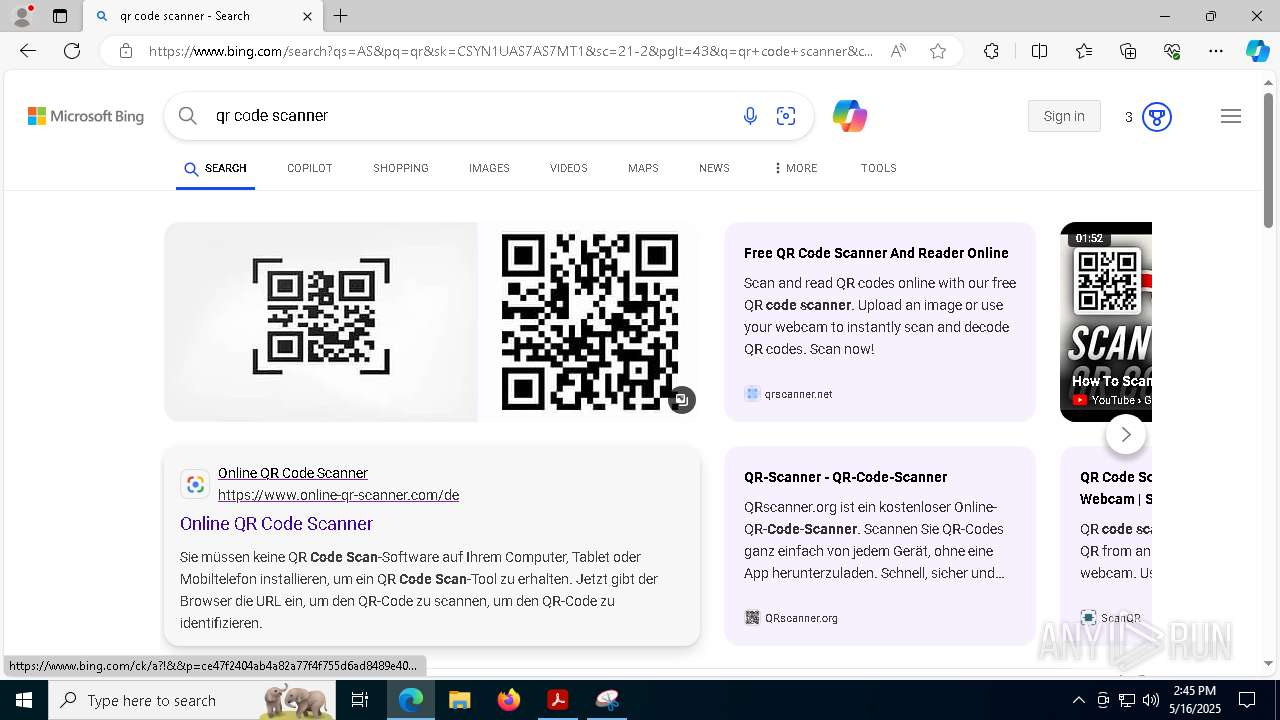1280x720 pixels.
Task: Open the Favorites list
Action: pyautogui.click(x=1084, y=51)
